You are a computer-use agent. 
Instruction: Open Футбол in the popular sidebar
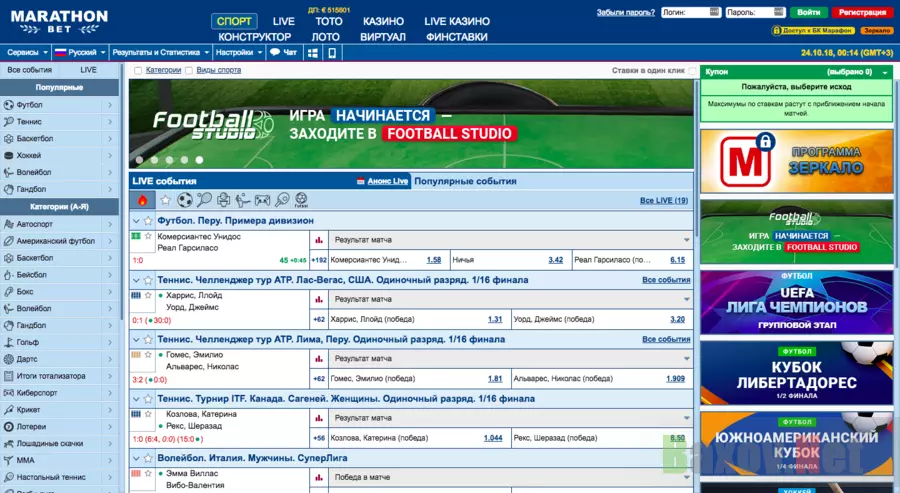[x=60, y=105]
